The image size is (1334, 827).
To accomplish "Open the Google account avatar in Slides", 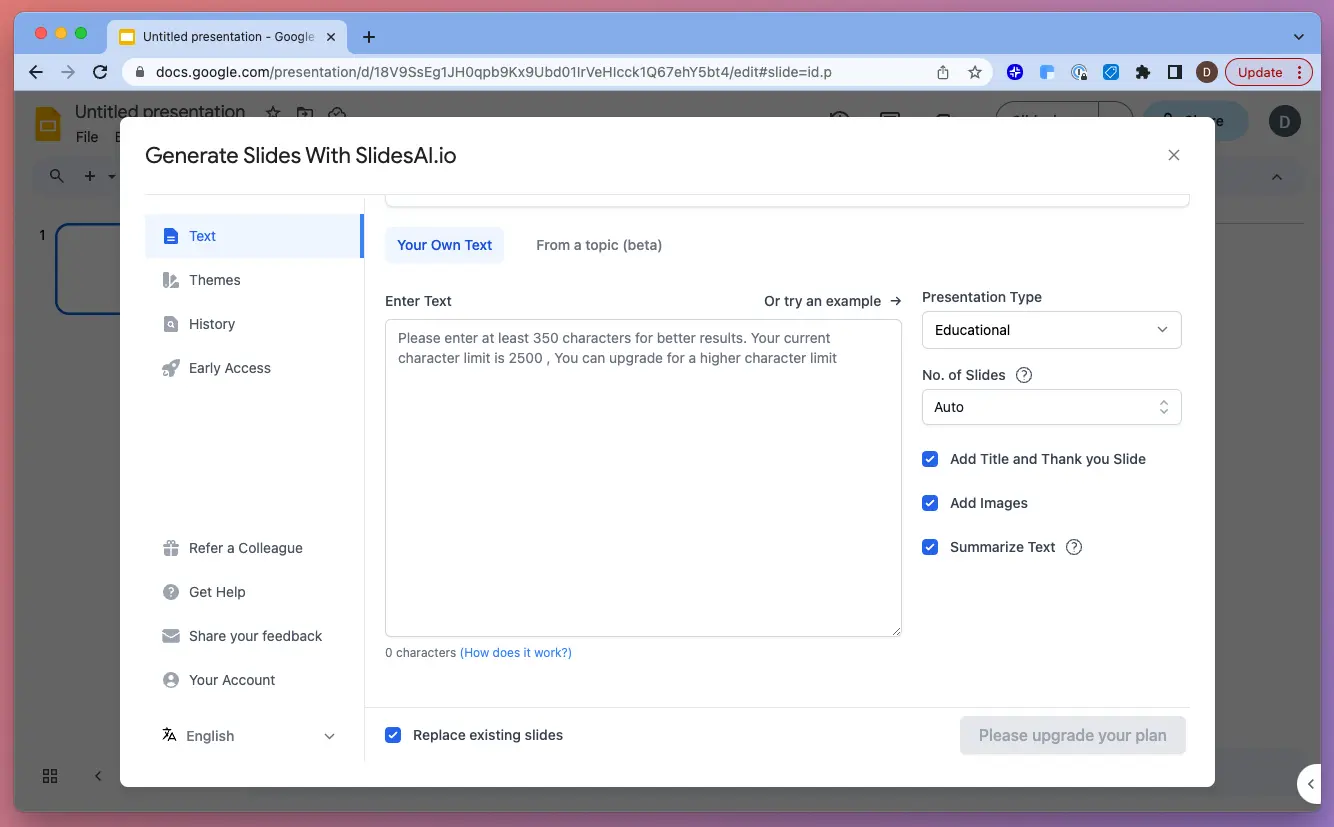I will pyautogui.click(x=1285, y=121).
